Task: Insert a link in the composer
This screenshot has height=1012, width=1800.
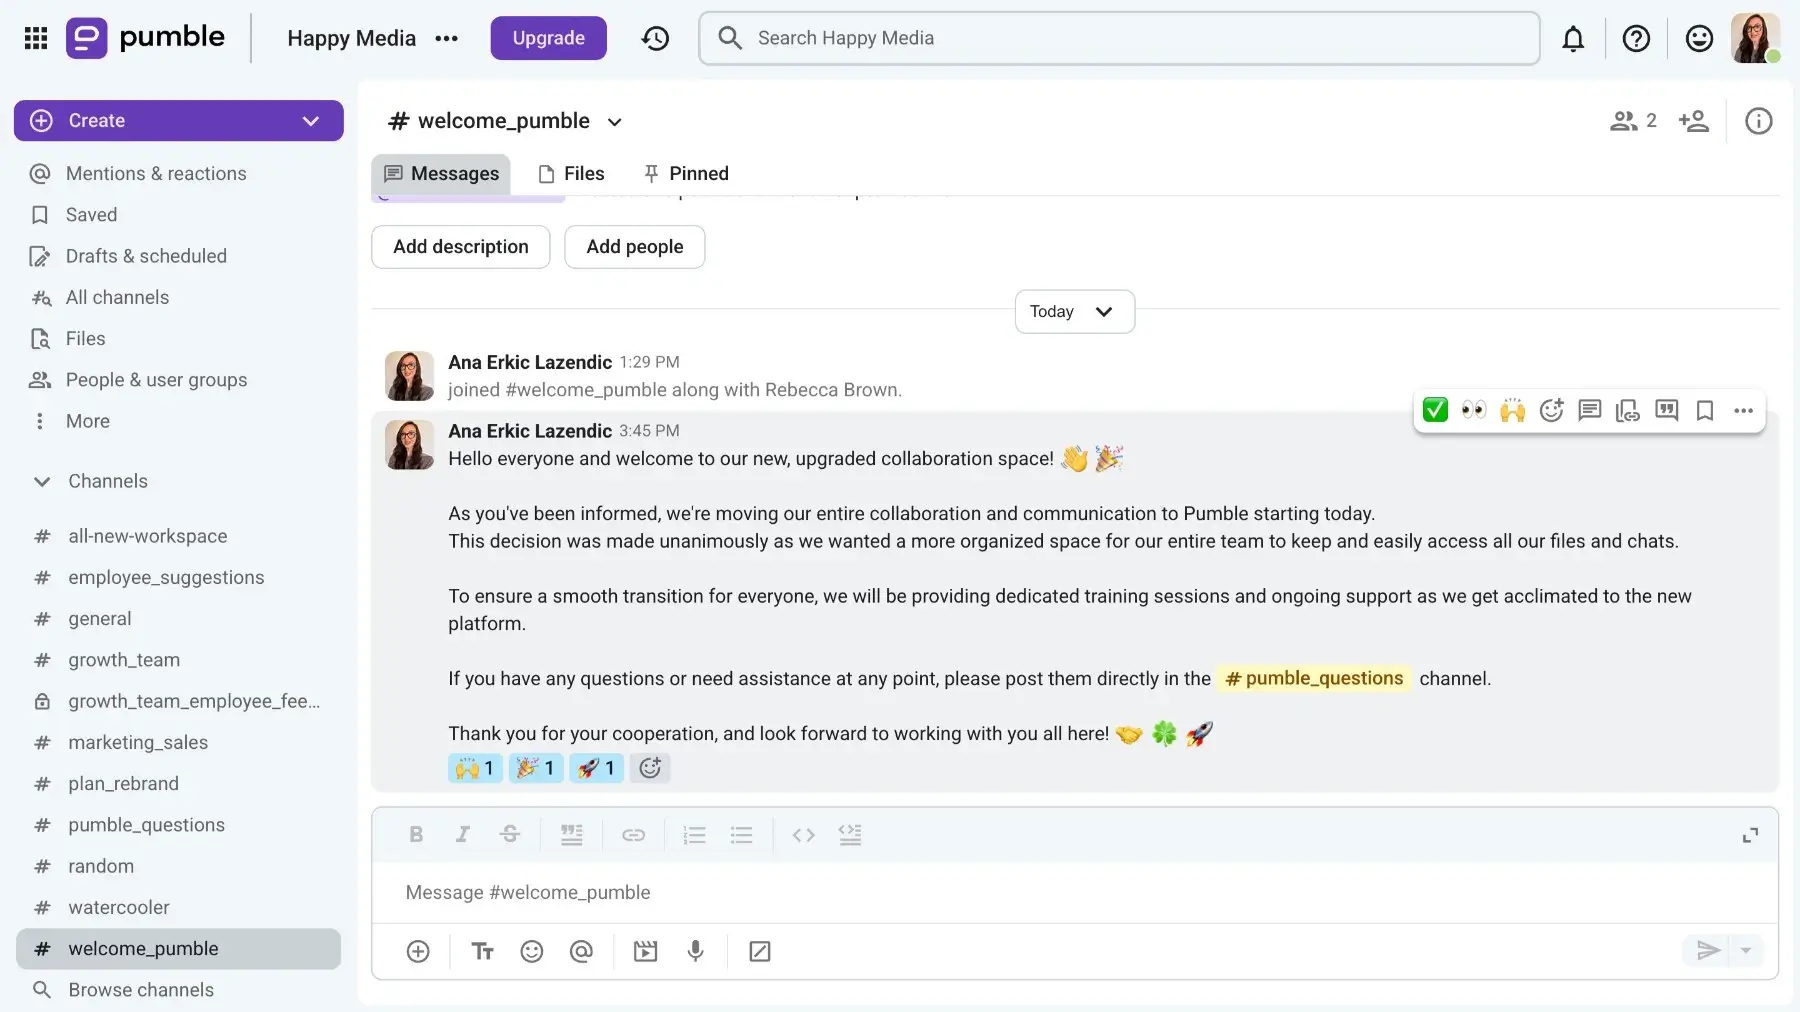Action: click(633, 835)
